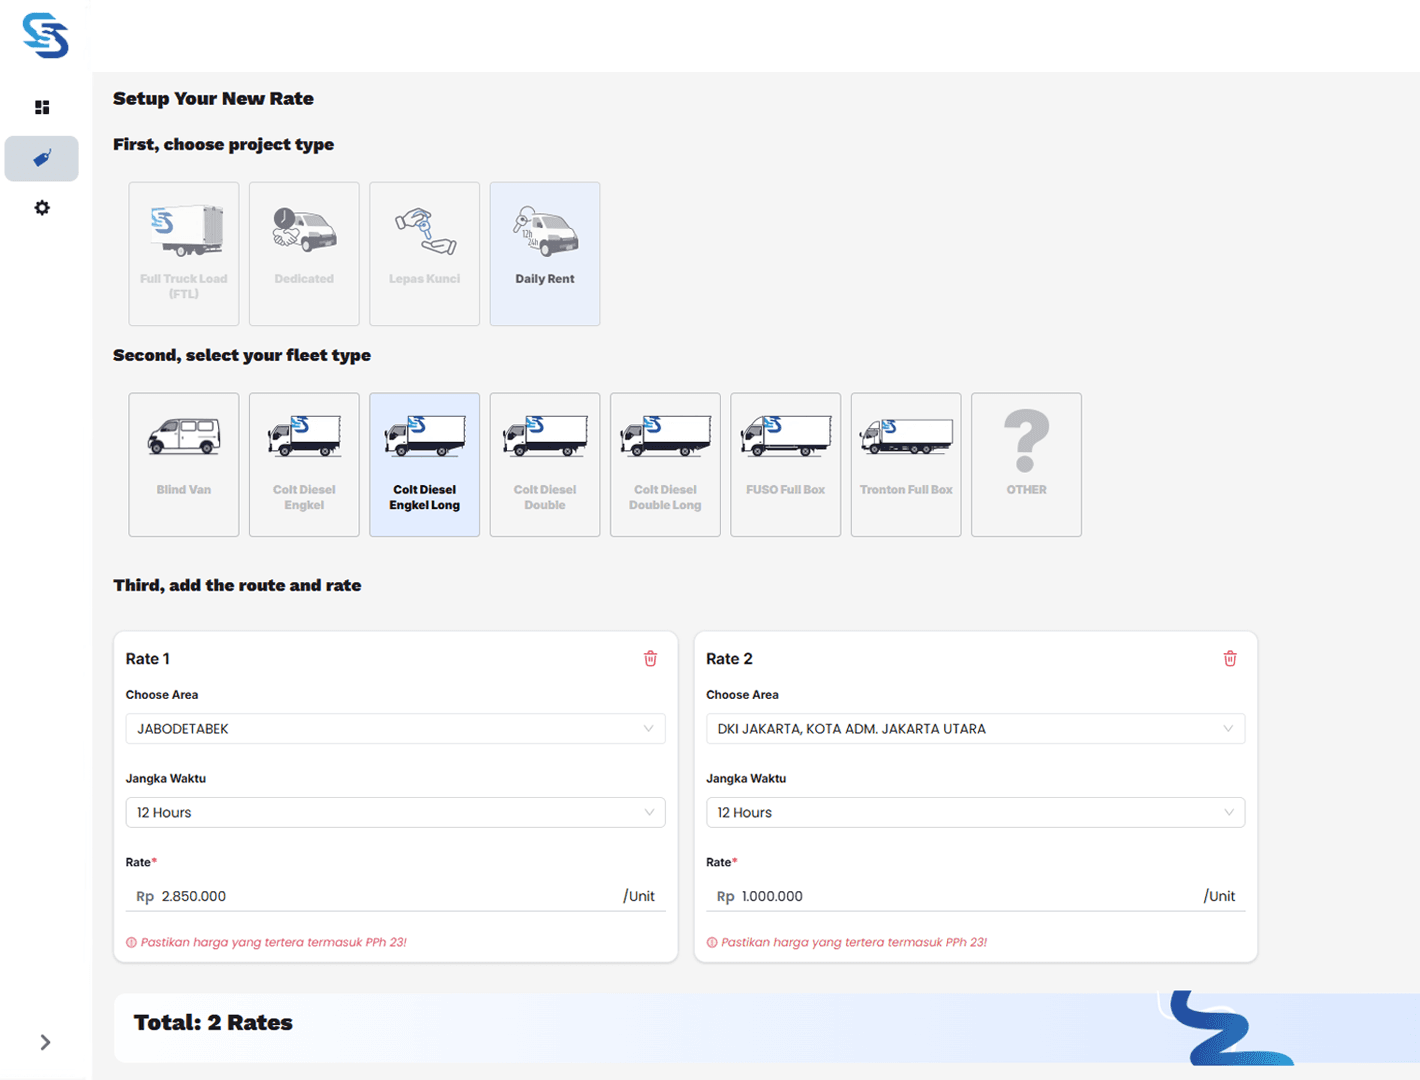Select Blind Van fleet type

tap(184, 464)
